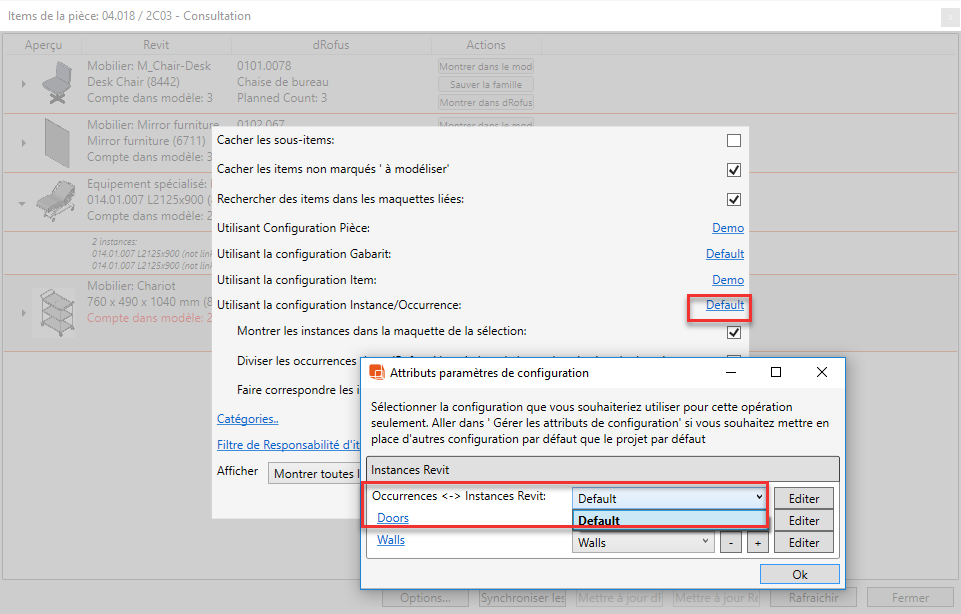Open the Walls configuration dropdown

(644, 542)
